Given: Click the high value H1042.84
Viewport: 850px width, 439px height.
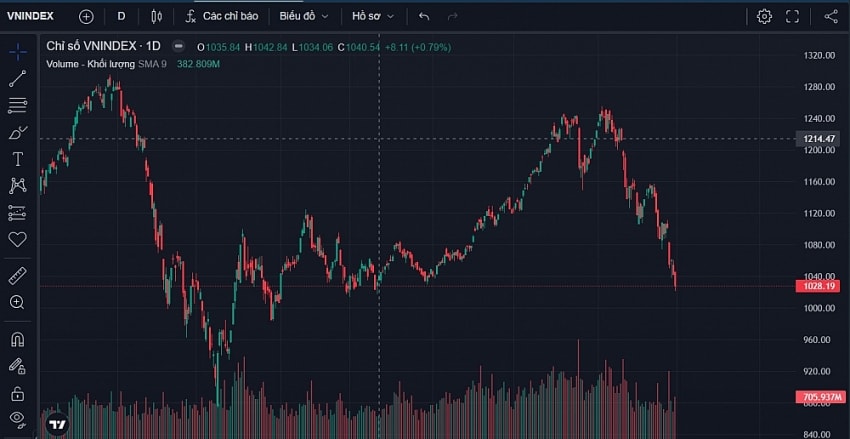Looking at the screenshot, I should 266,47.
